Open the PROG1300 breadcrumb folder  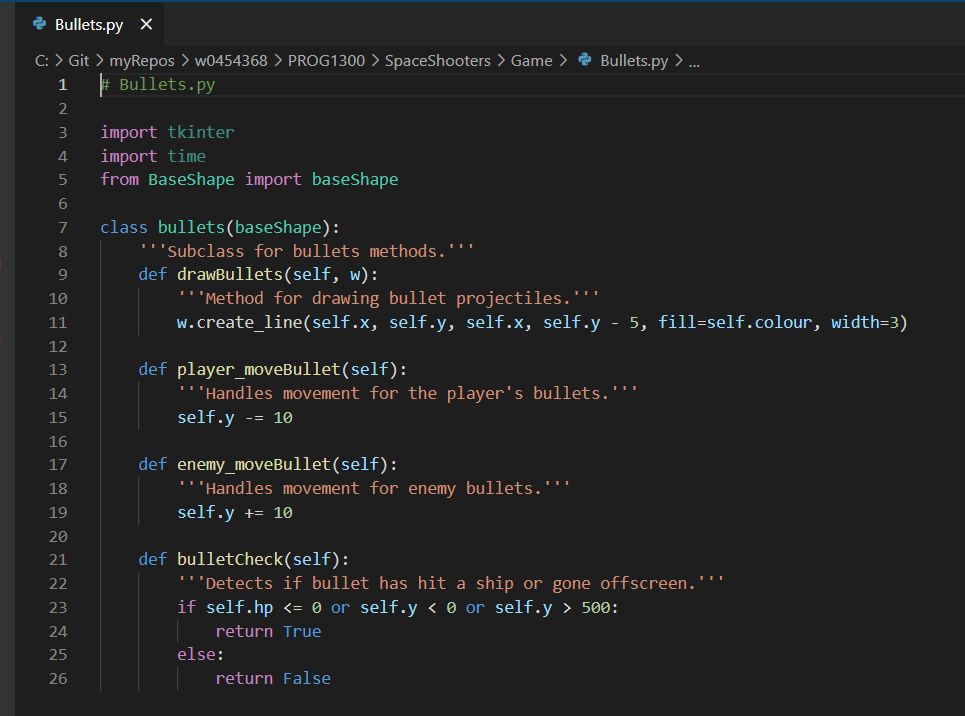coord(326,61)
